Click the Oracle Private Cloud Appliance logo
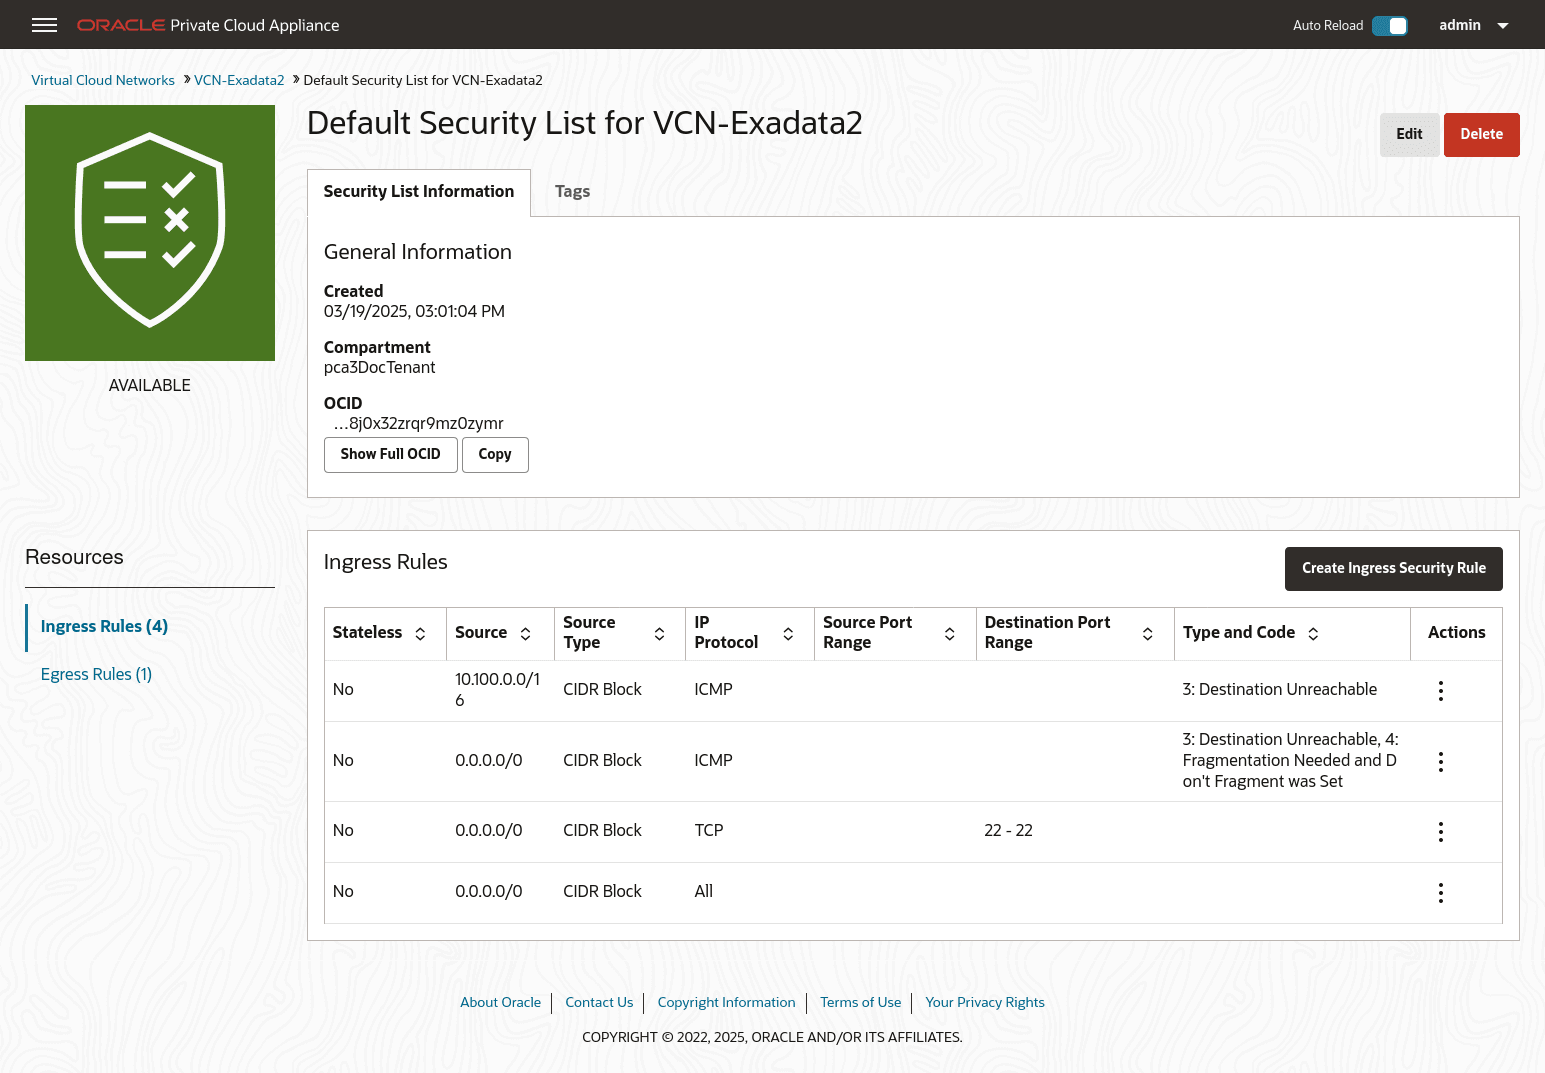The height and width of the screenshot is (1073, 1545). [208, 25]
